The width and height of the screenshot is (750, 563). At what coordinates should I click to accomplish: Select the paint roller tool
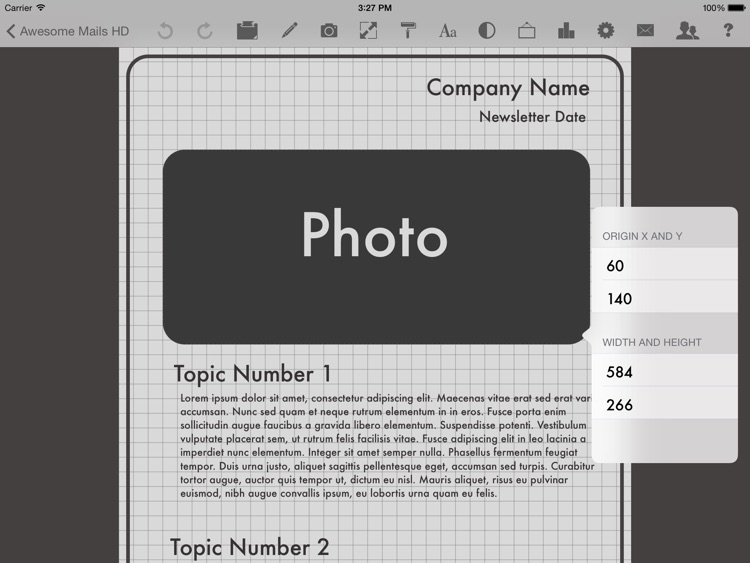pos(408,31)
